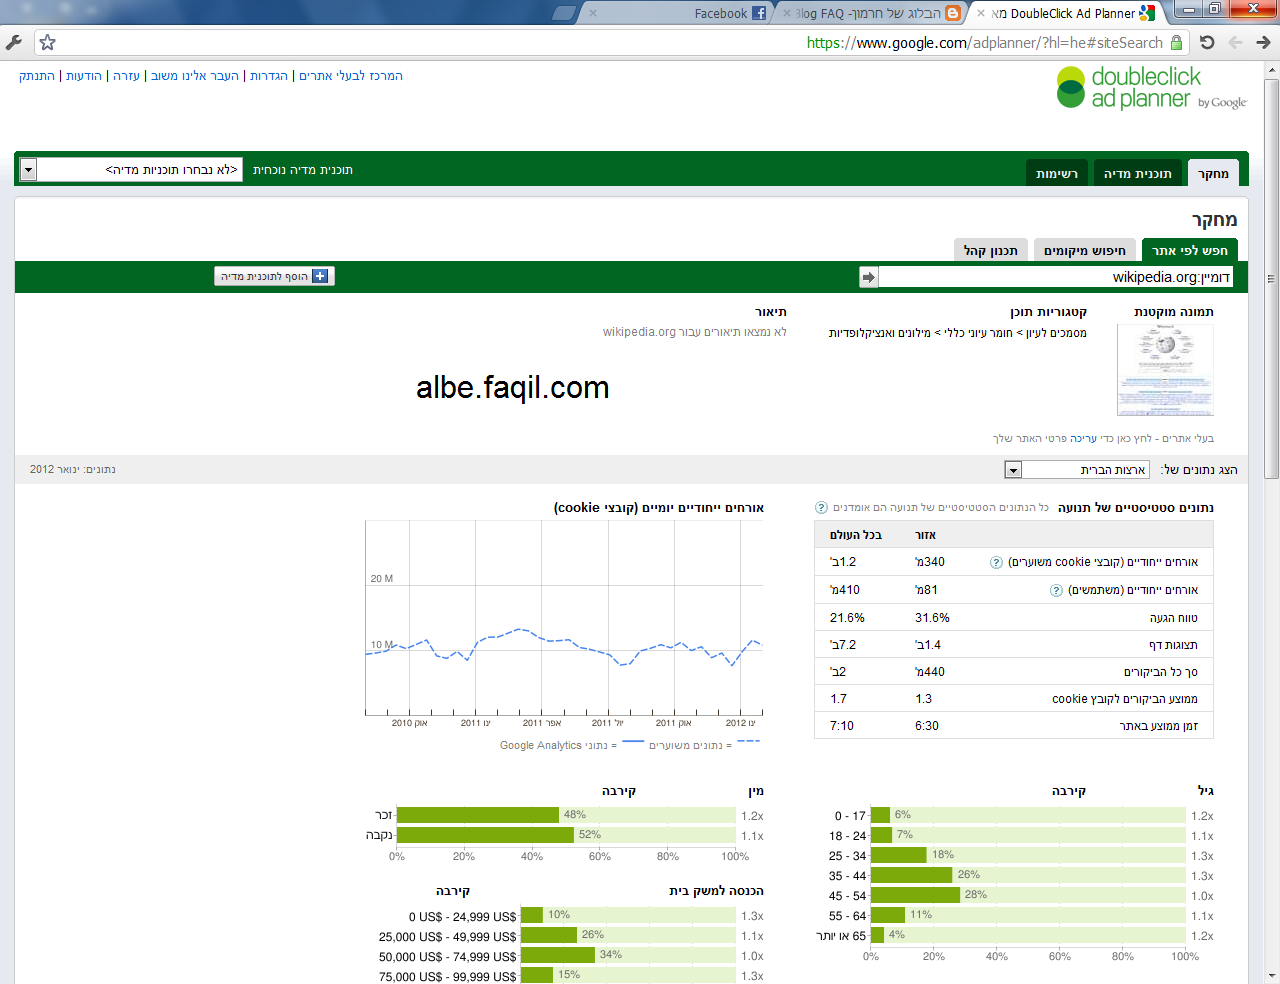Select the חיפוש מיקומים sub-tab
This screenshot has width=1280, height=984.
point(1084,251)
